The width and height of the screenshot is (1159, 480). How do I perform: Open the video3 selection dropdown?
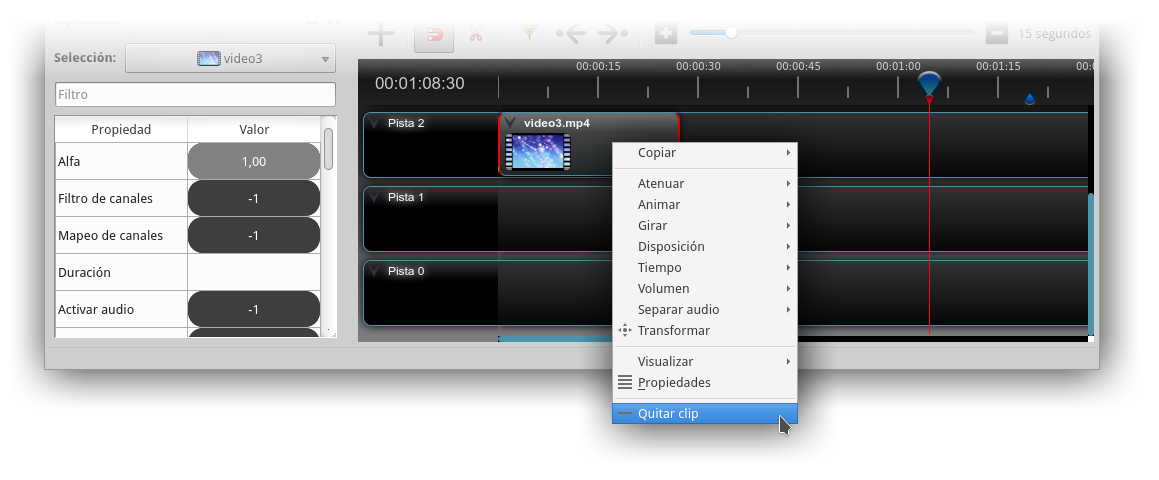(230, 58)
